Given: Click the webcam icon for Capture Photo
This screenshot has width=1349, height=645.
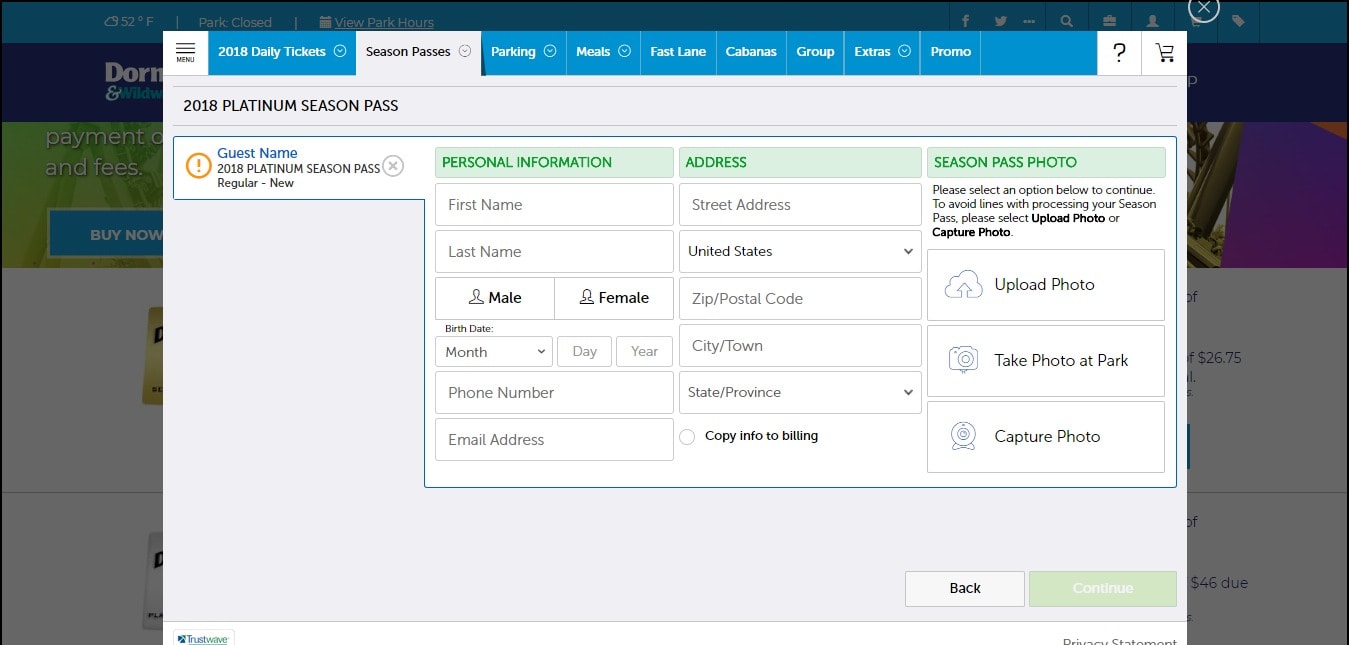Looking at the screenshot, I should tap(963, 436).
